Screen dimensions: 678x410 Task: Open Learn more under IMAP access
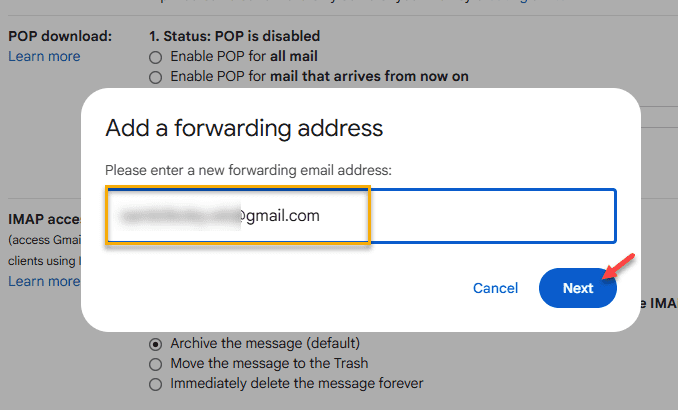(44, 281)
